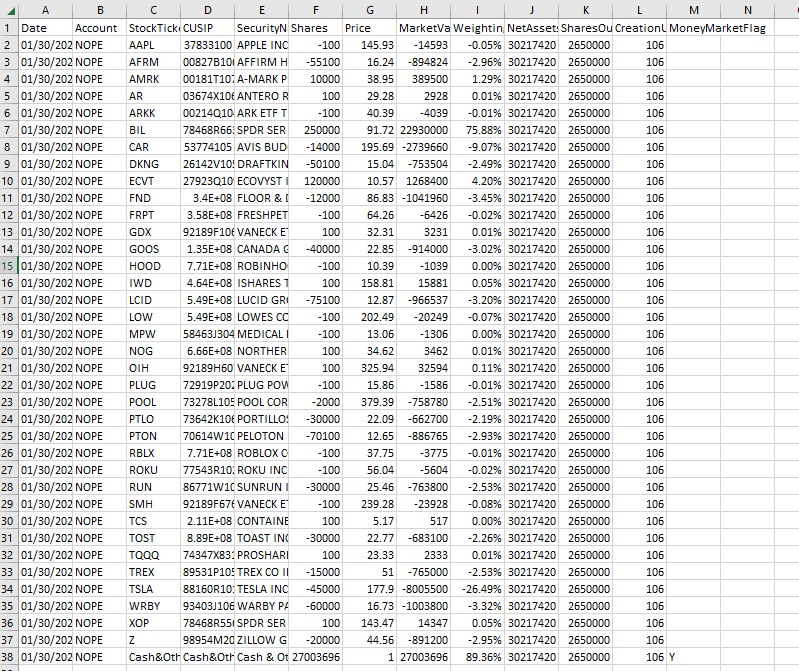Select column M header
799x671 pixels.
(694, 10)
